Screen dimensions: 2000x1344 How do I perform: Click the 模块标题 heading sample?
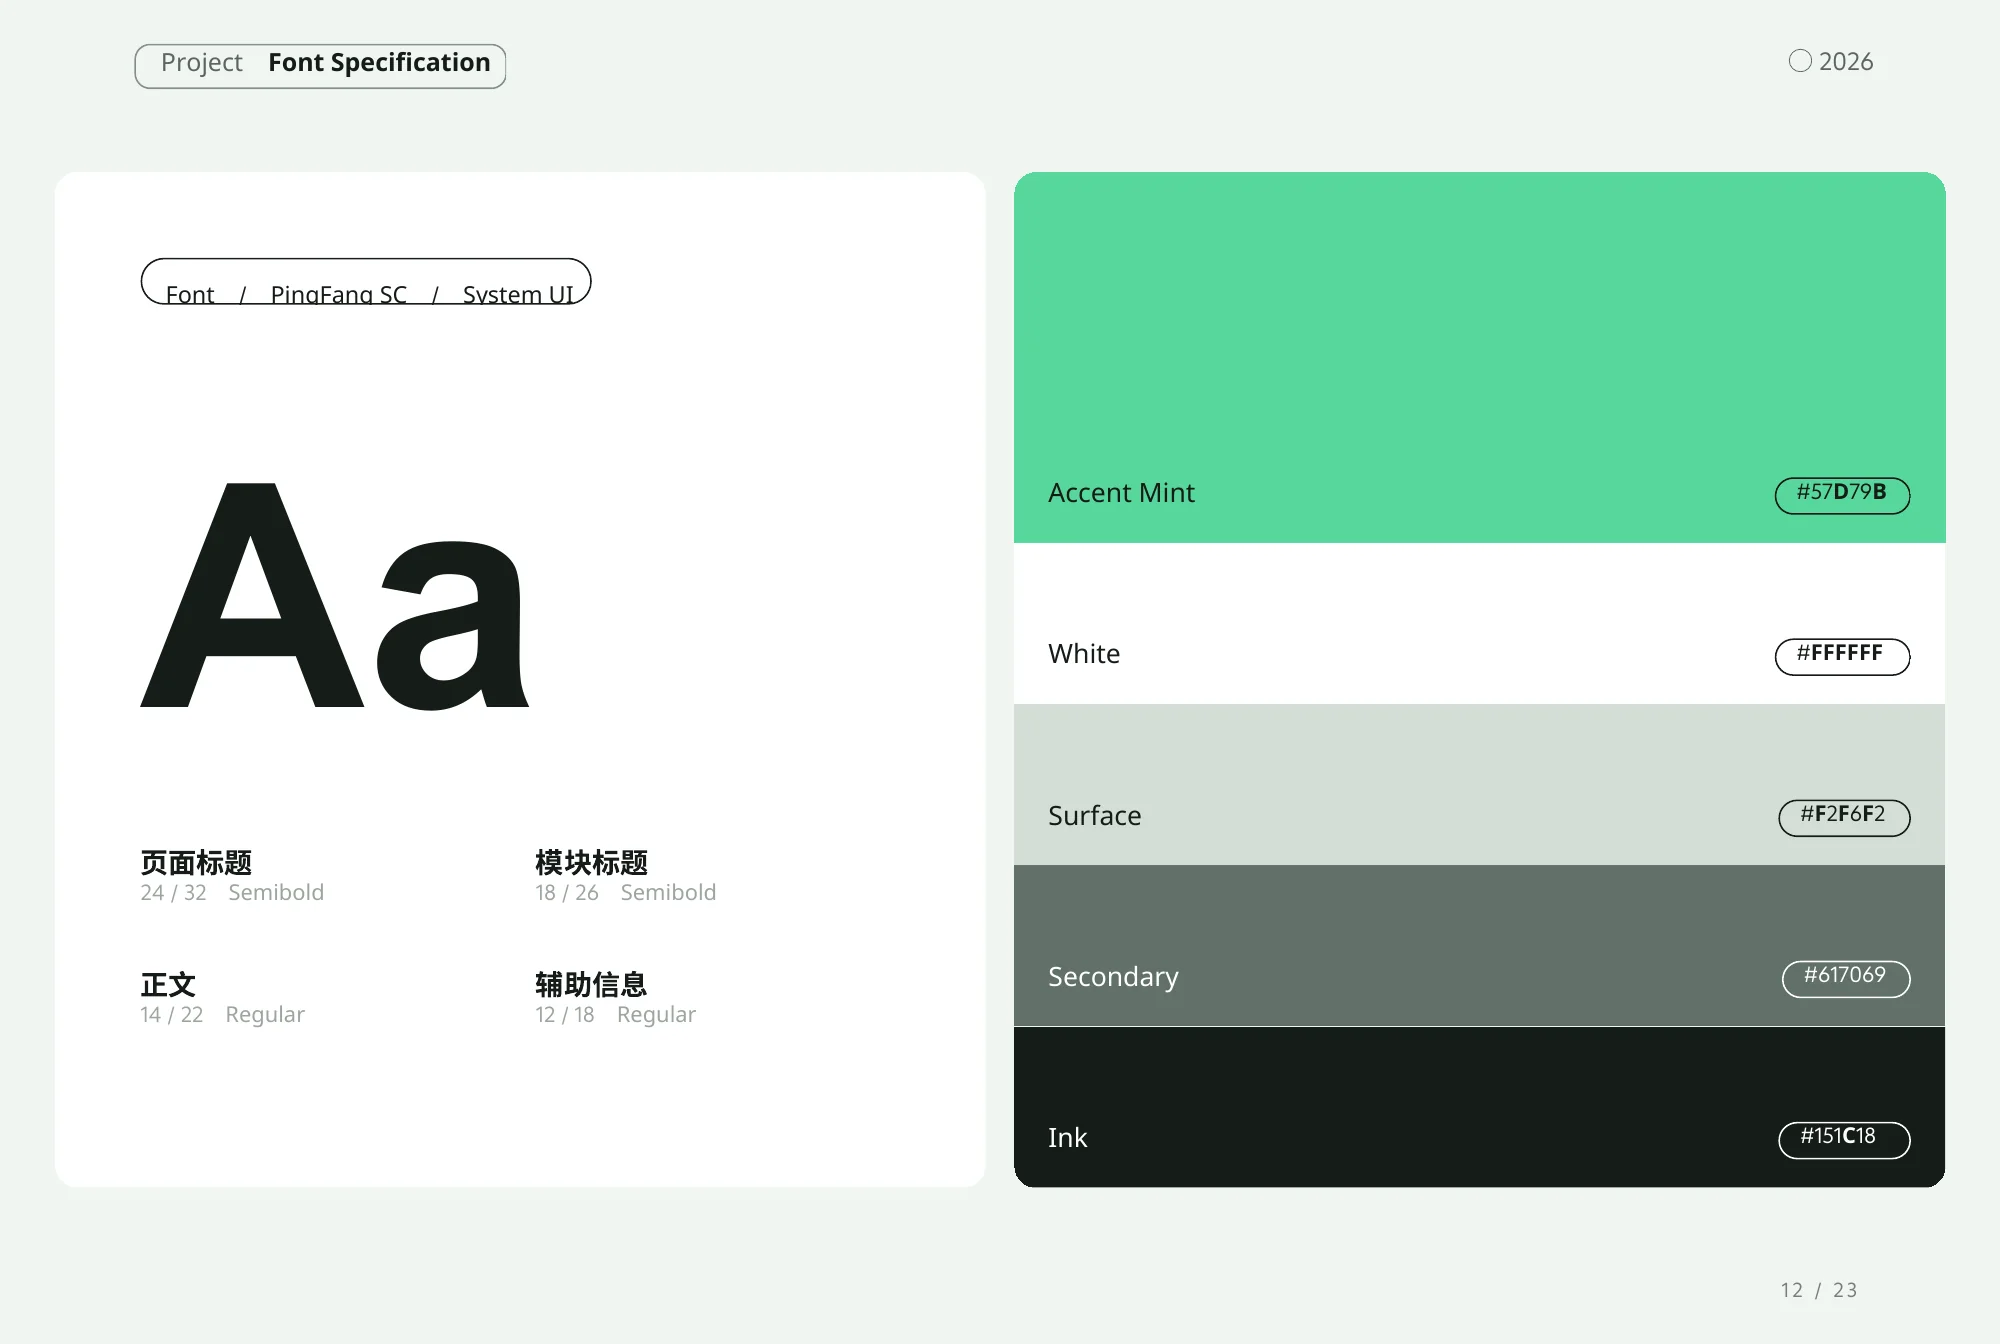click(591, 862)
